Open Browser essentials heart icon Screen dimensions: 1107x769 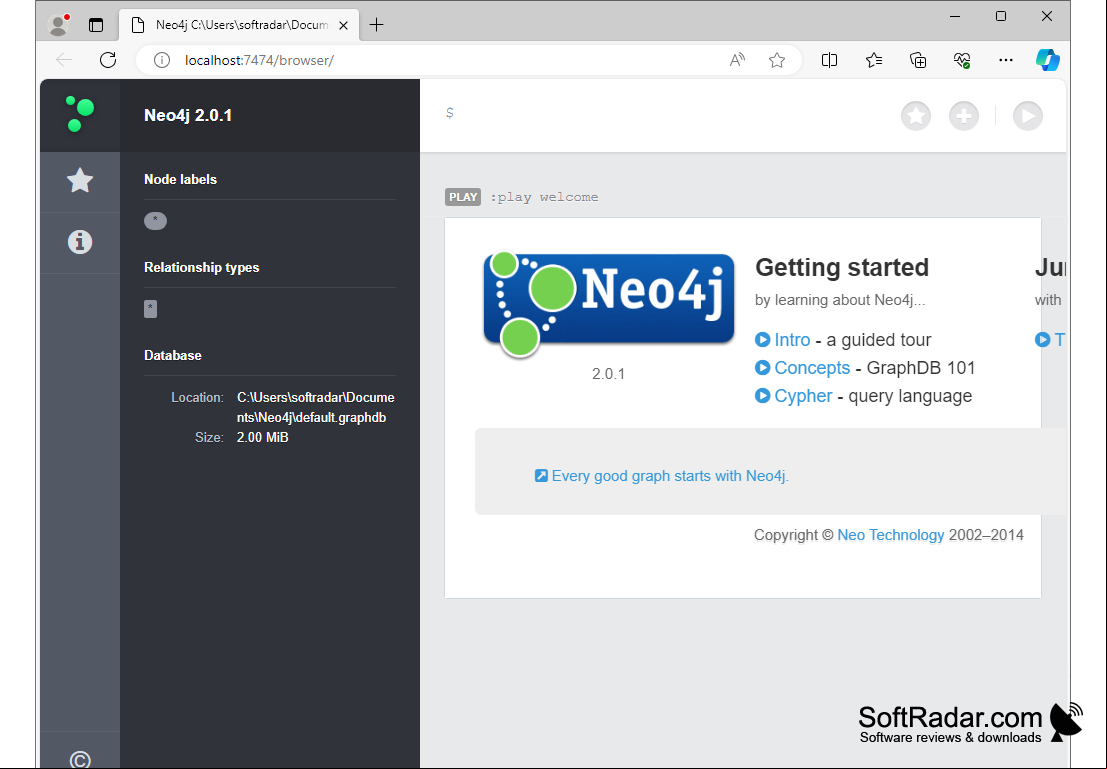[x=962, y=60]
